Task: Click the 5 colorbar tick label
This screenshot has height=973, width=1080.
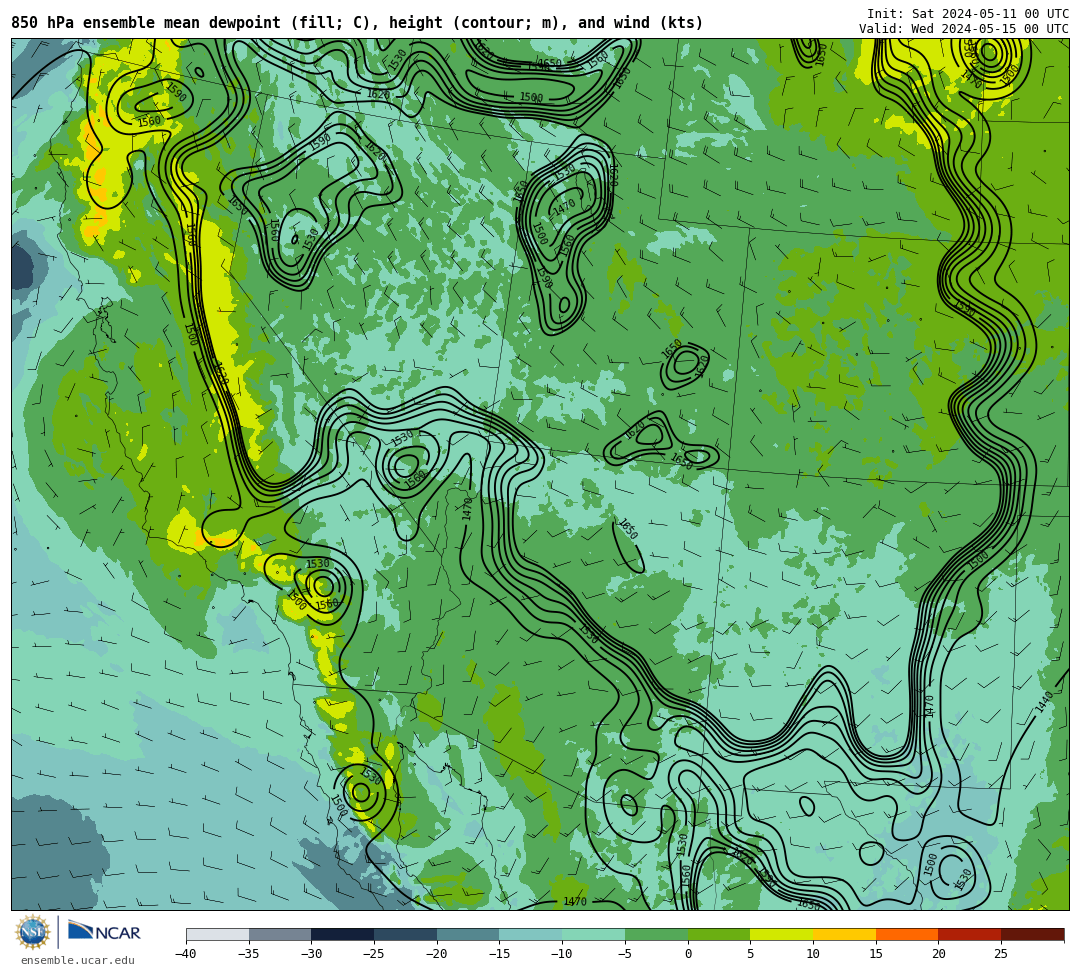Action: coord(750,954)
